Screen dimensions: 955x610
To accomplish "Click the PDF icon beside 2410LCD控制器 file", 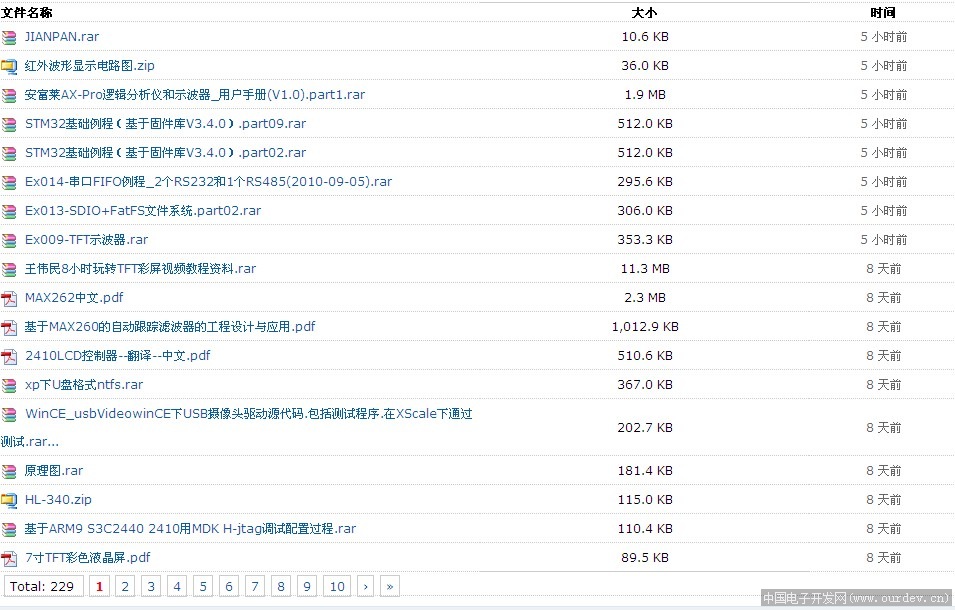I will tap(9, 357).
